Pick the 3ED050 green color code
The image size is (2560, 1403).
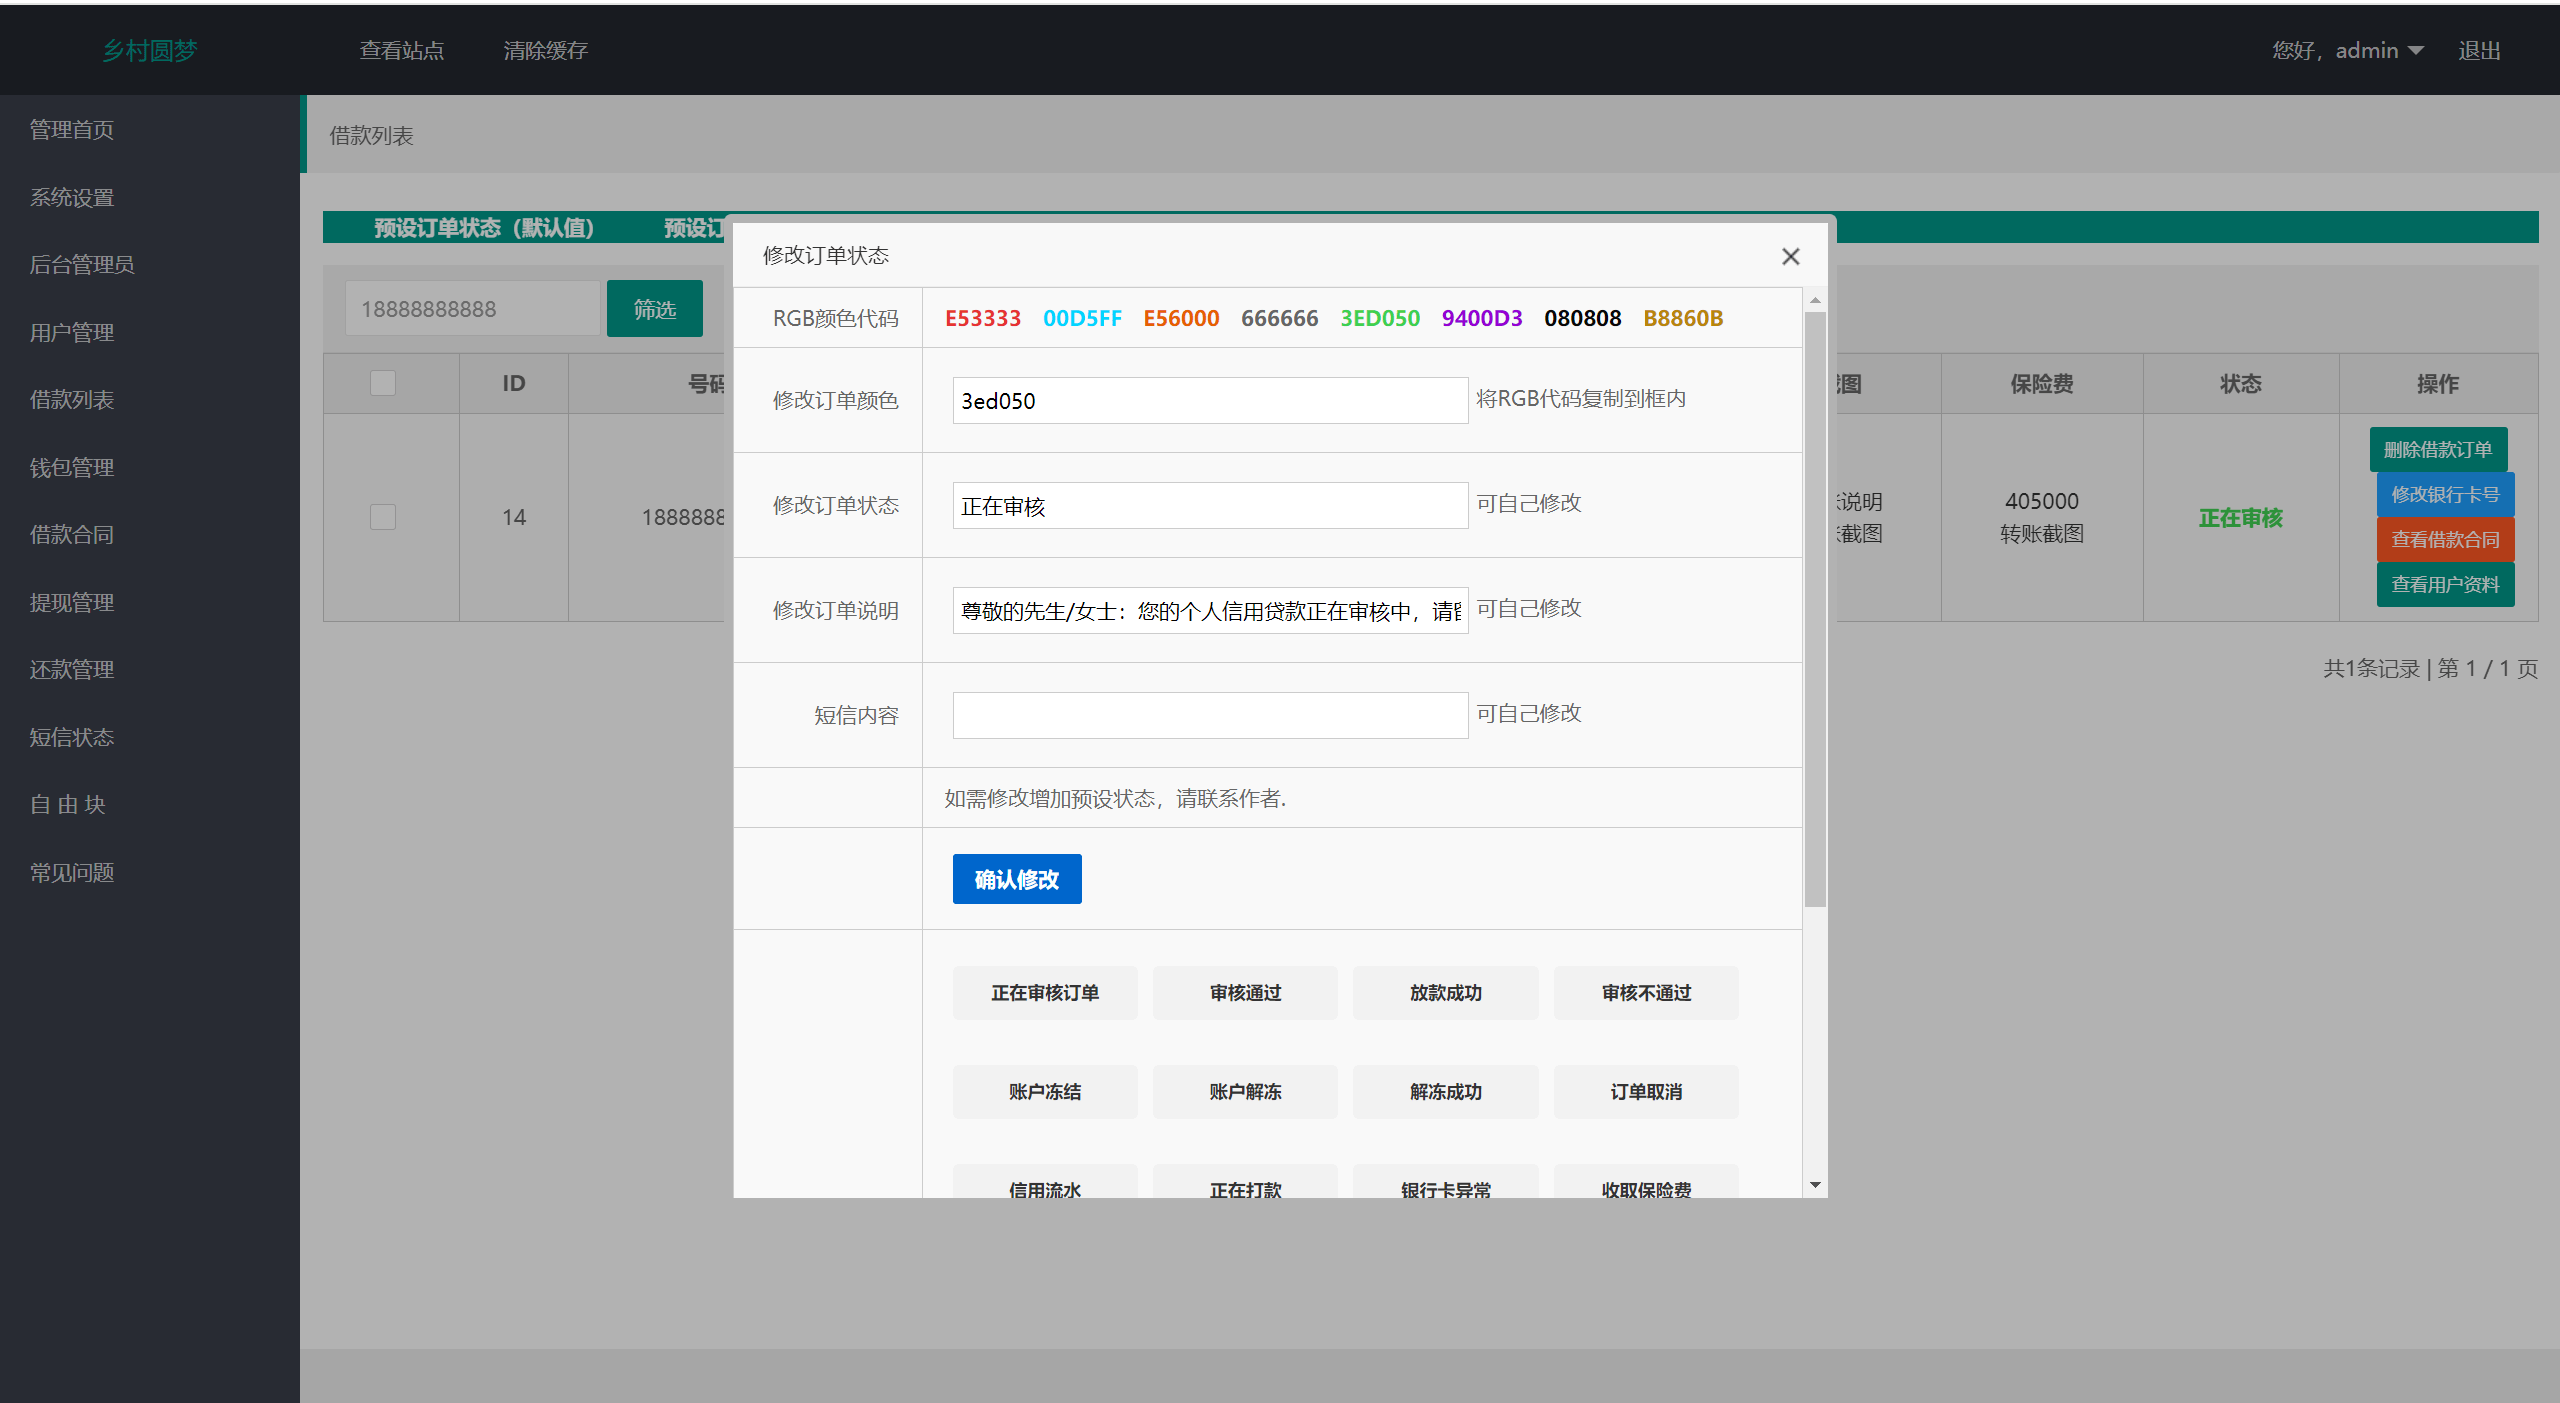pos(1380,318)
